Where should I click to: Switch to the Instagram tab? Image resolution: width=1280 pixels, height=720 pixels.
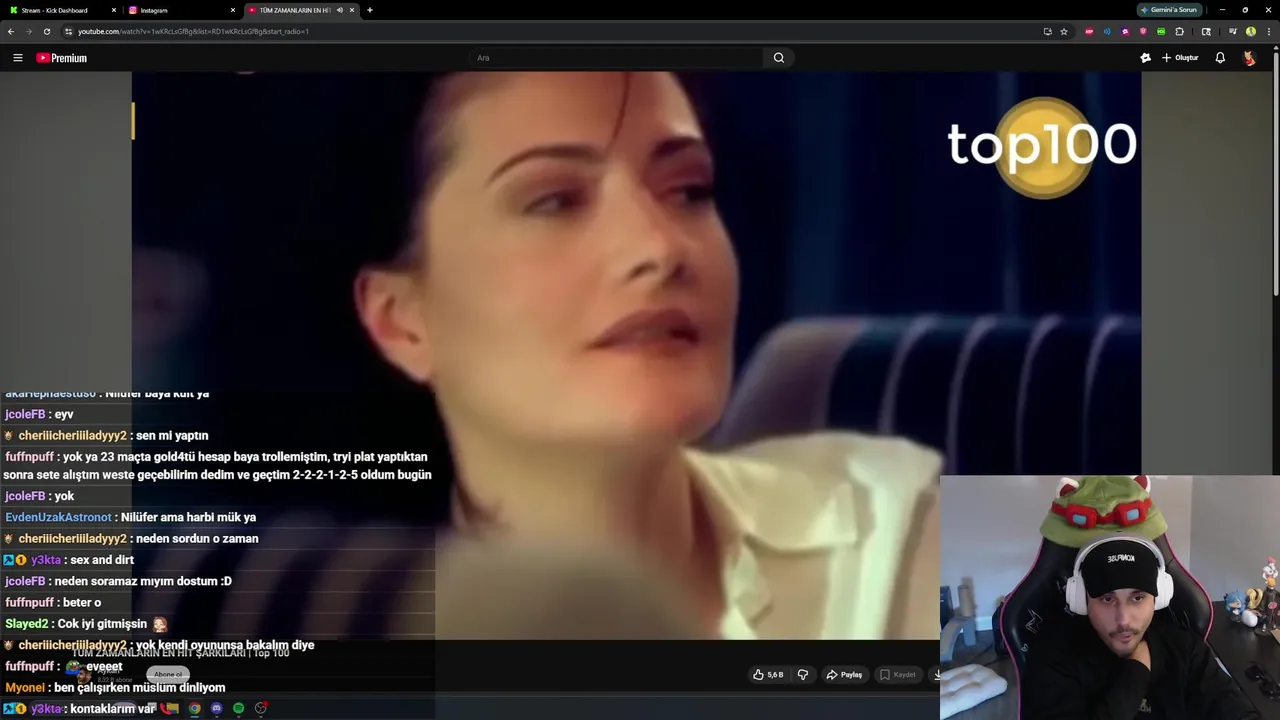click(x=182, y=10)
